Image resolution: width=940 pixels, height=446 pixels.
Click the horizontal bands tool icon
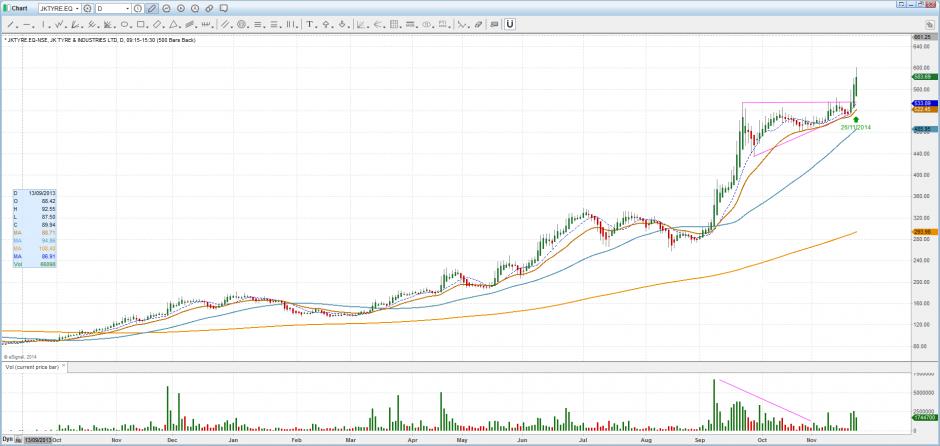click(410, 24)
